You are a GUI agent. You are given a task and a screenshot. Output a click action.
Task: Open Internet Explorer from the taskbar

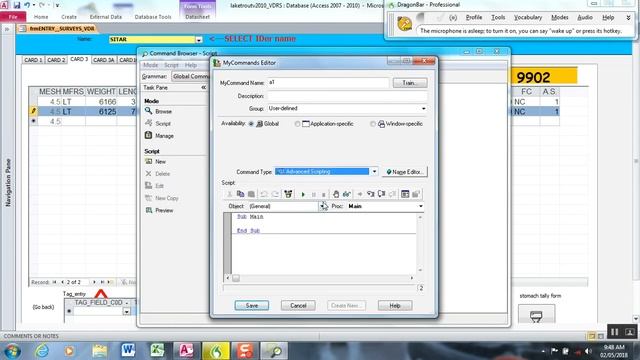(x=42, y=350)
